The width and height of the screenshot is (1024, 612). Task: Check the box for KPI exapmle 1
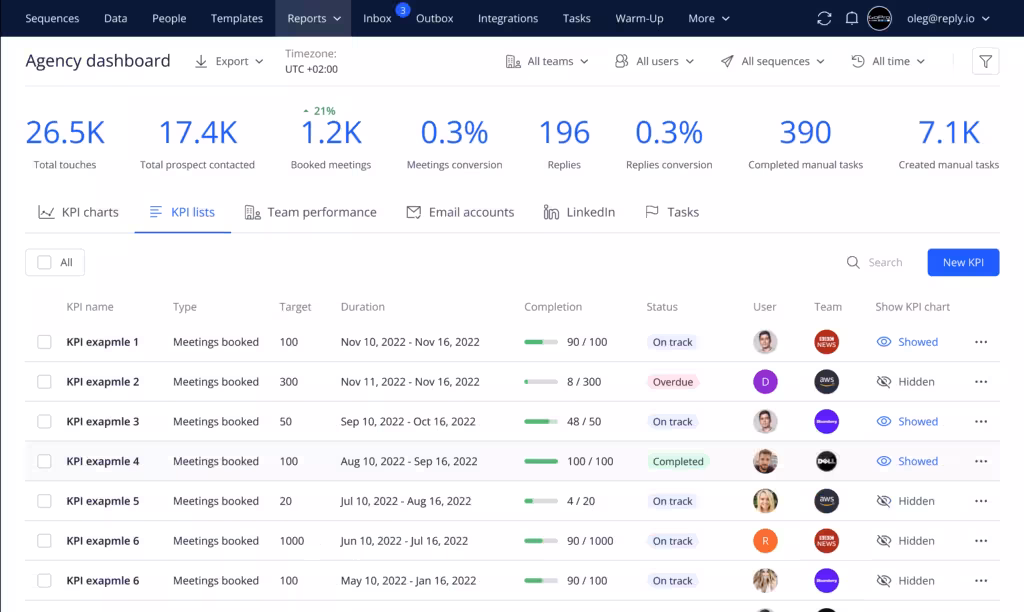(x=44, y=342)
